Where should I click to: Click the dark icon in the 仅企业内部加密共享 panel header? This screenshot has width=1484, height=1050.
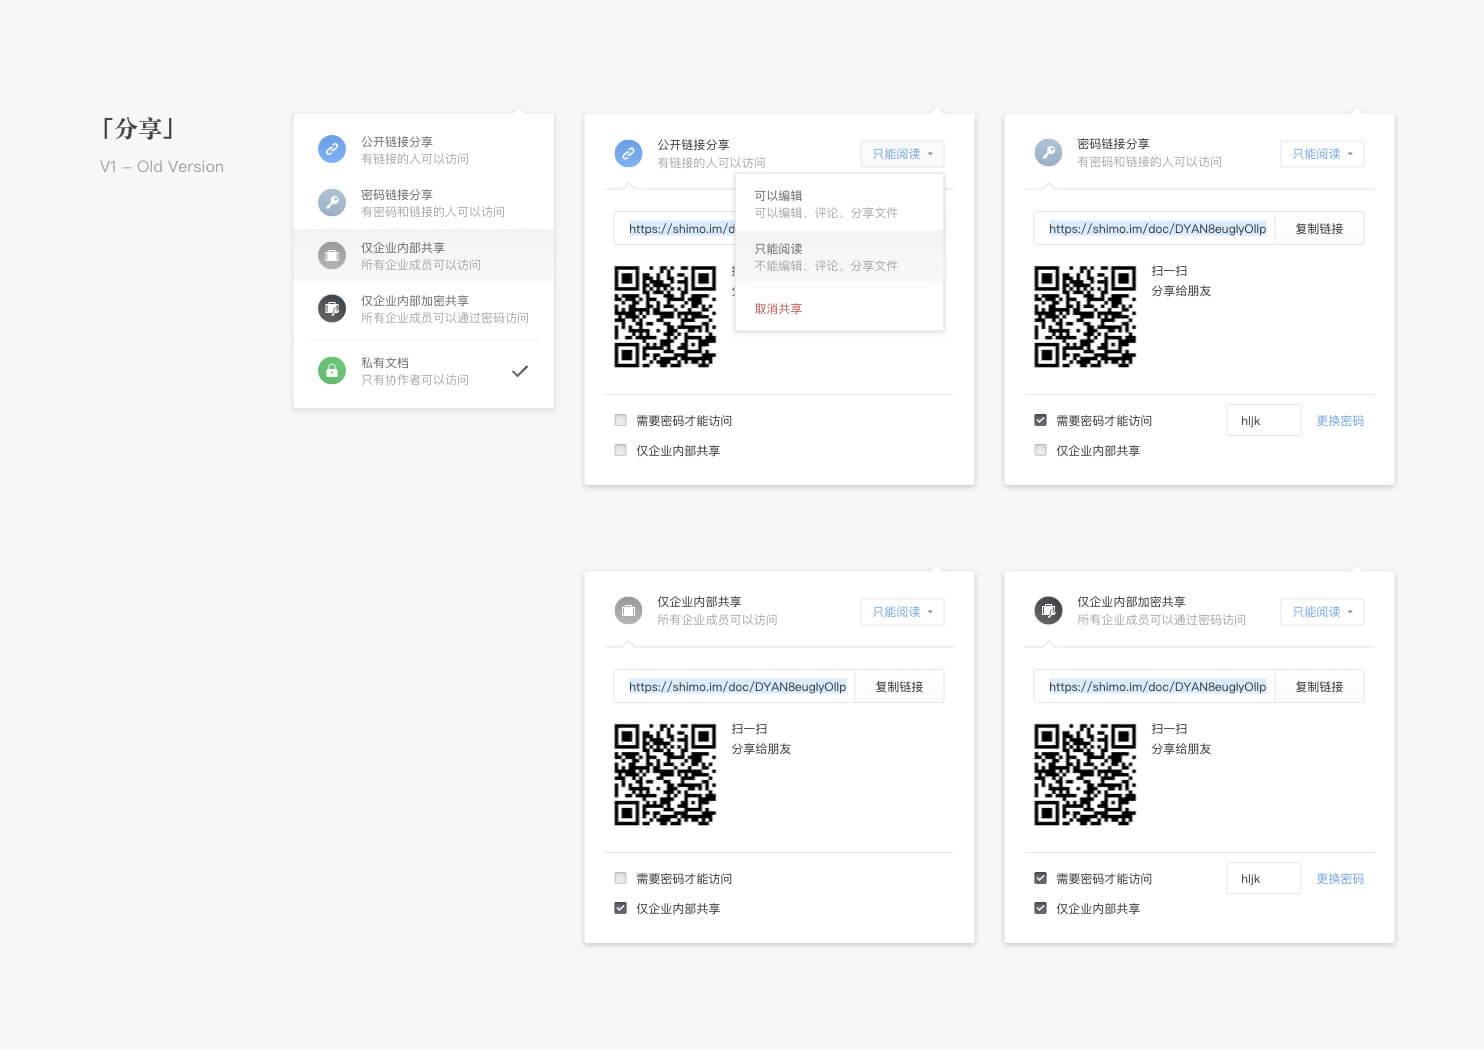(x=1048, y=610)
